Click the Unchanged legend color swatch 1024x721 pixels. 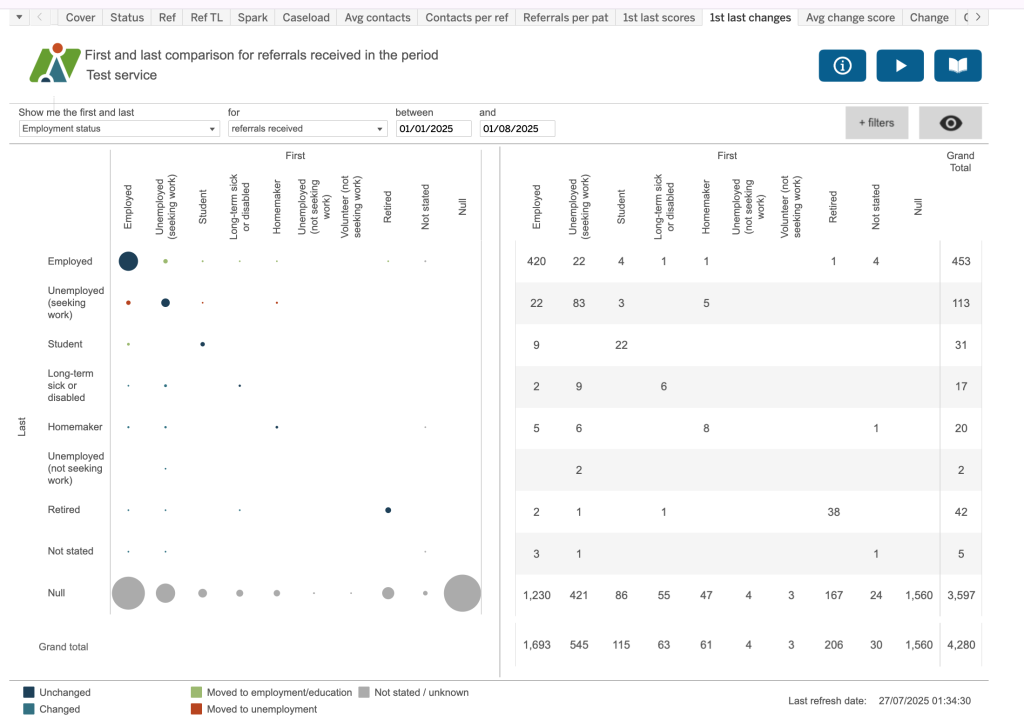tap(29, 692)
